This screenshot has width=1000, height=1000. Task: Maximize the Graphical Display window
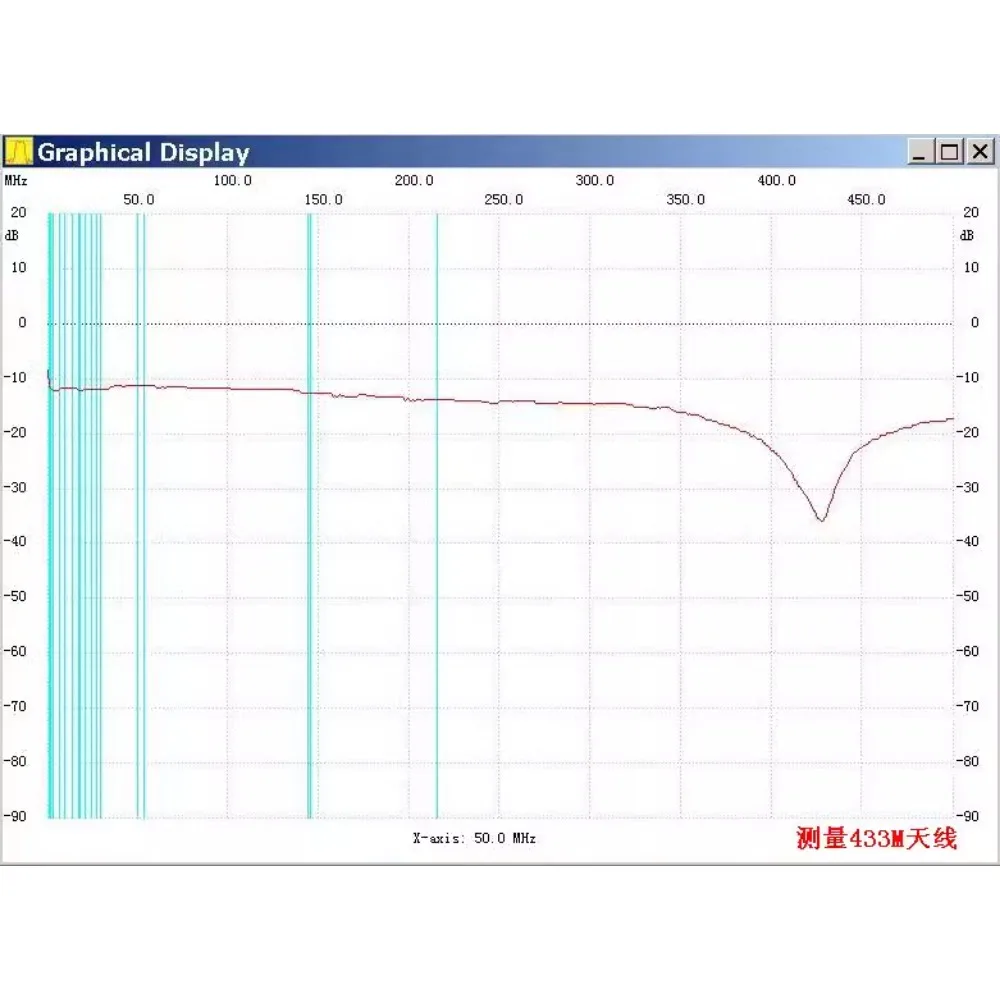tap(949, 152)
